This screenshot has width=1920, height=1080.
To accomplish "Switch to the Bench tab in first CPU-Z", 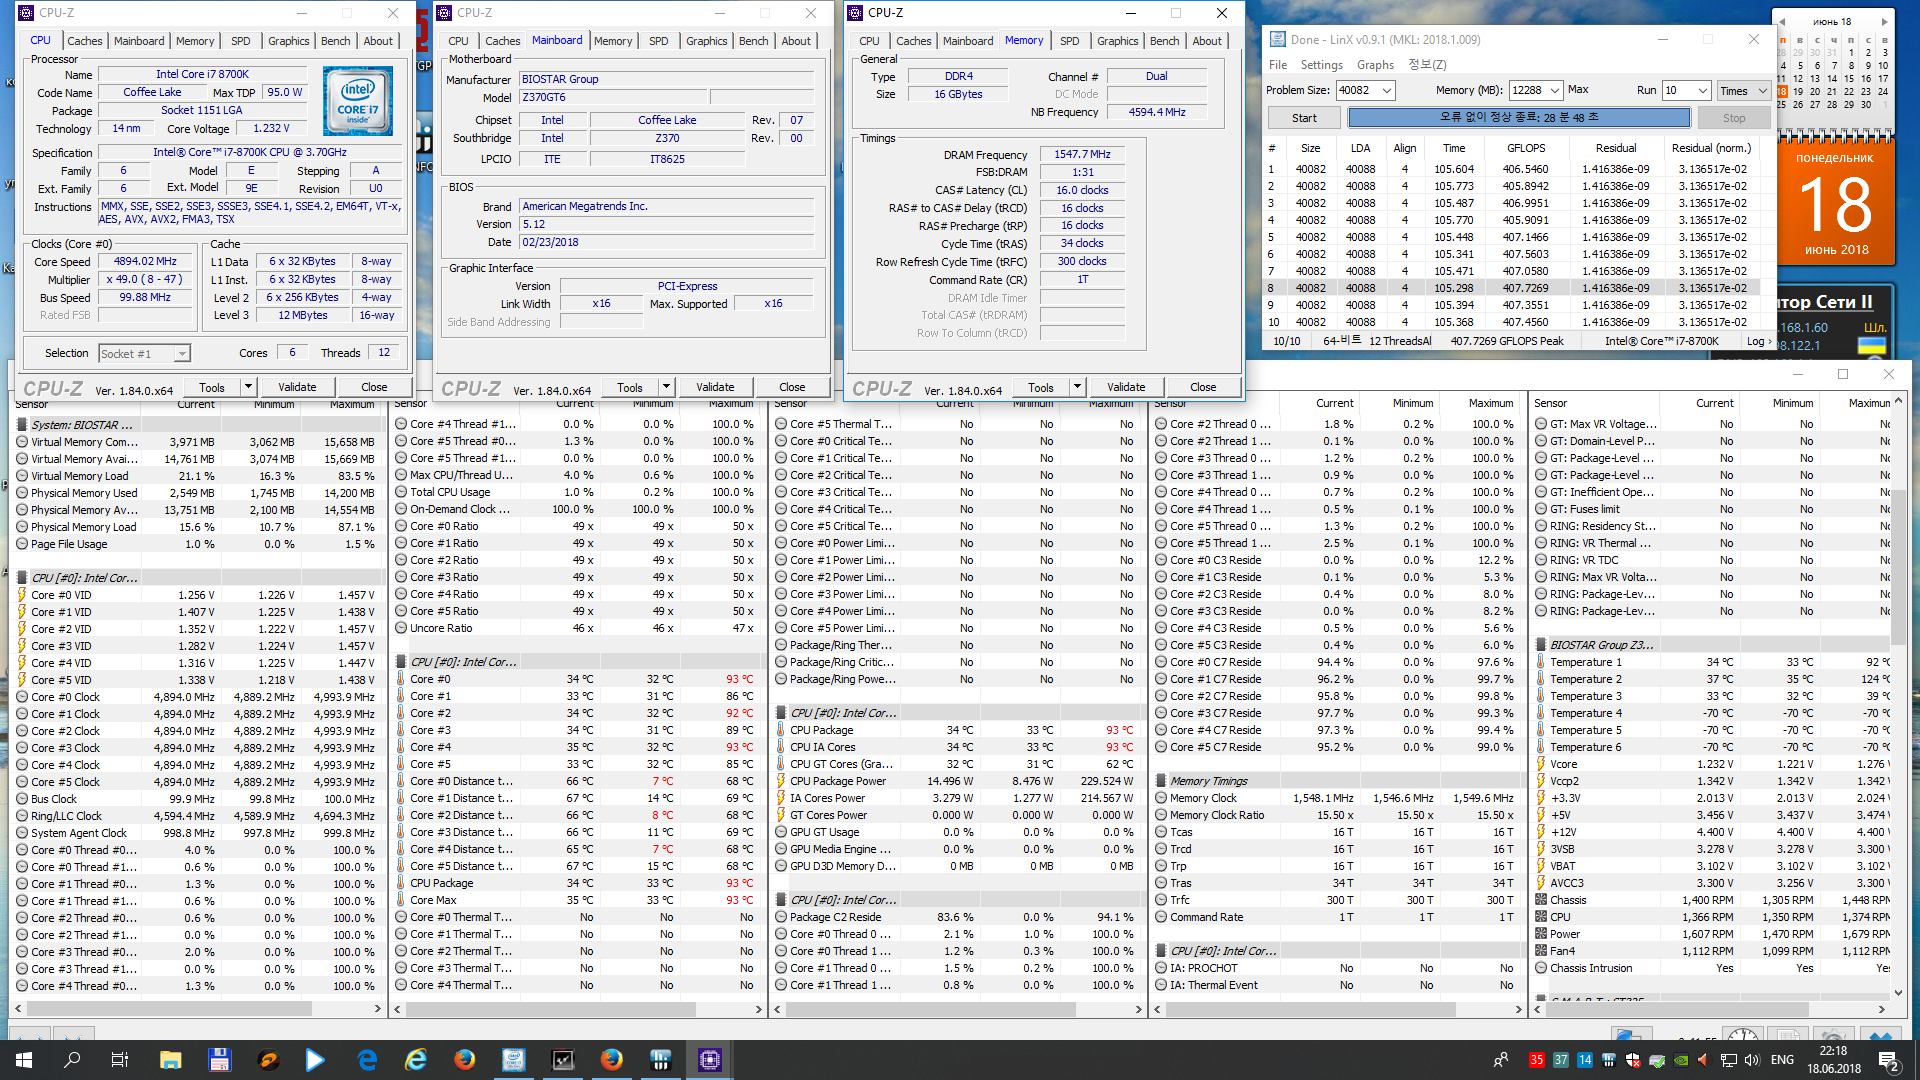I will coord(335,41).
